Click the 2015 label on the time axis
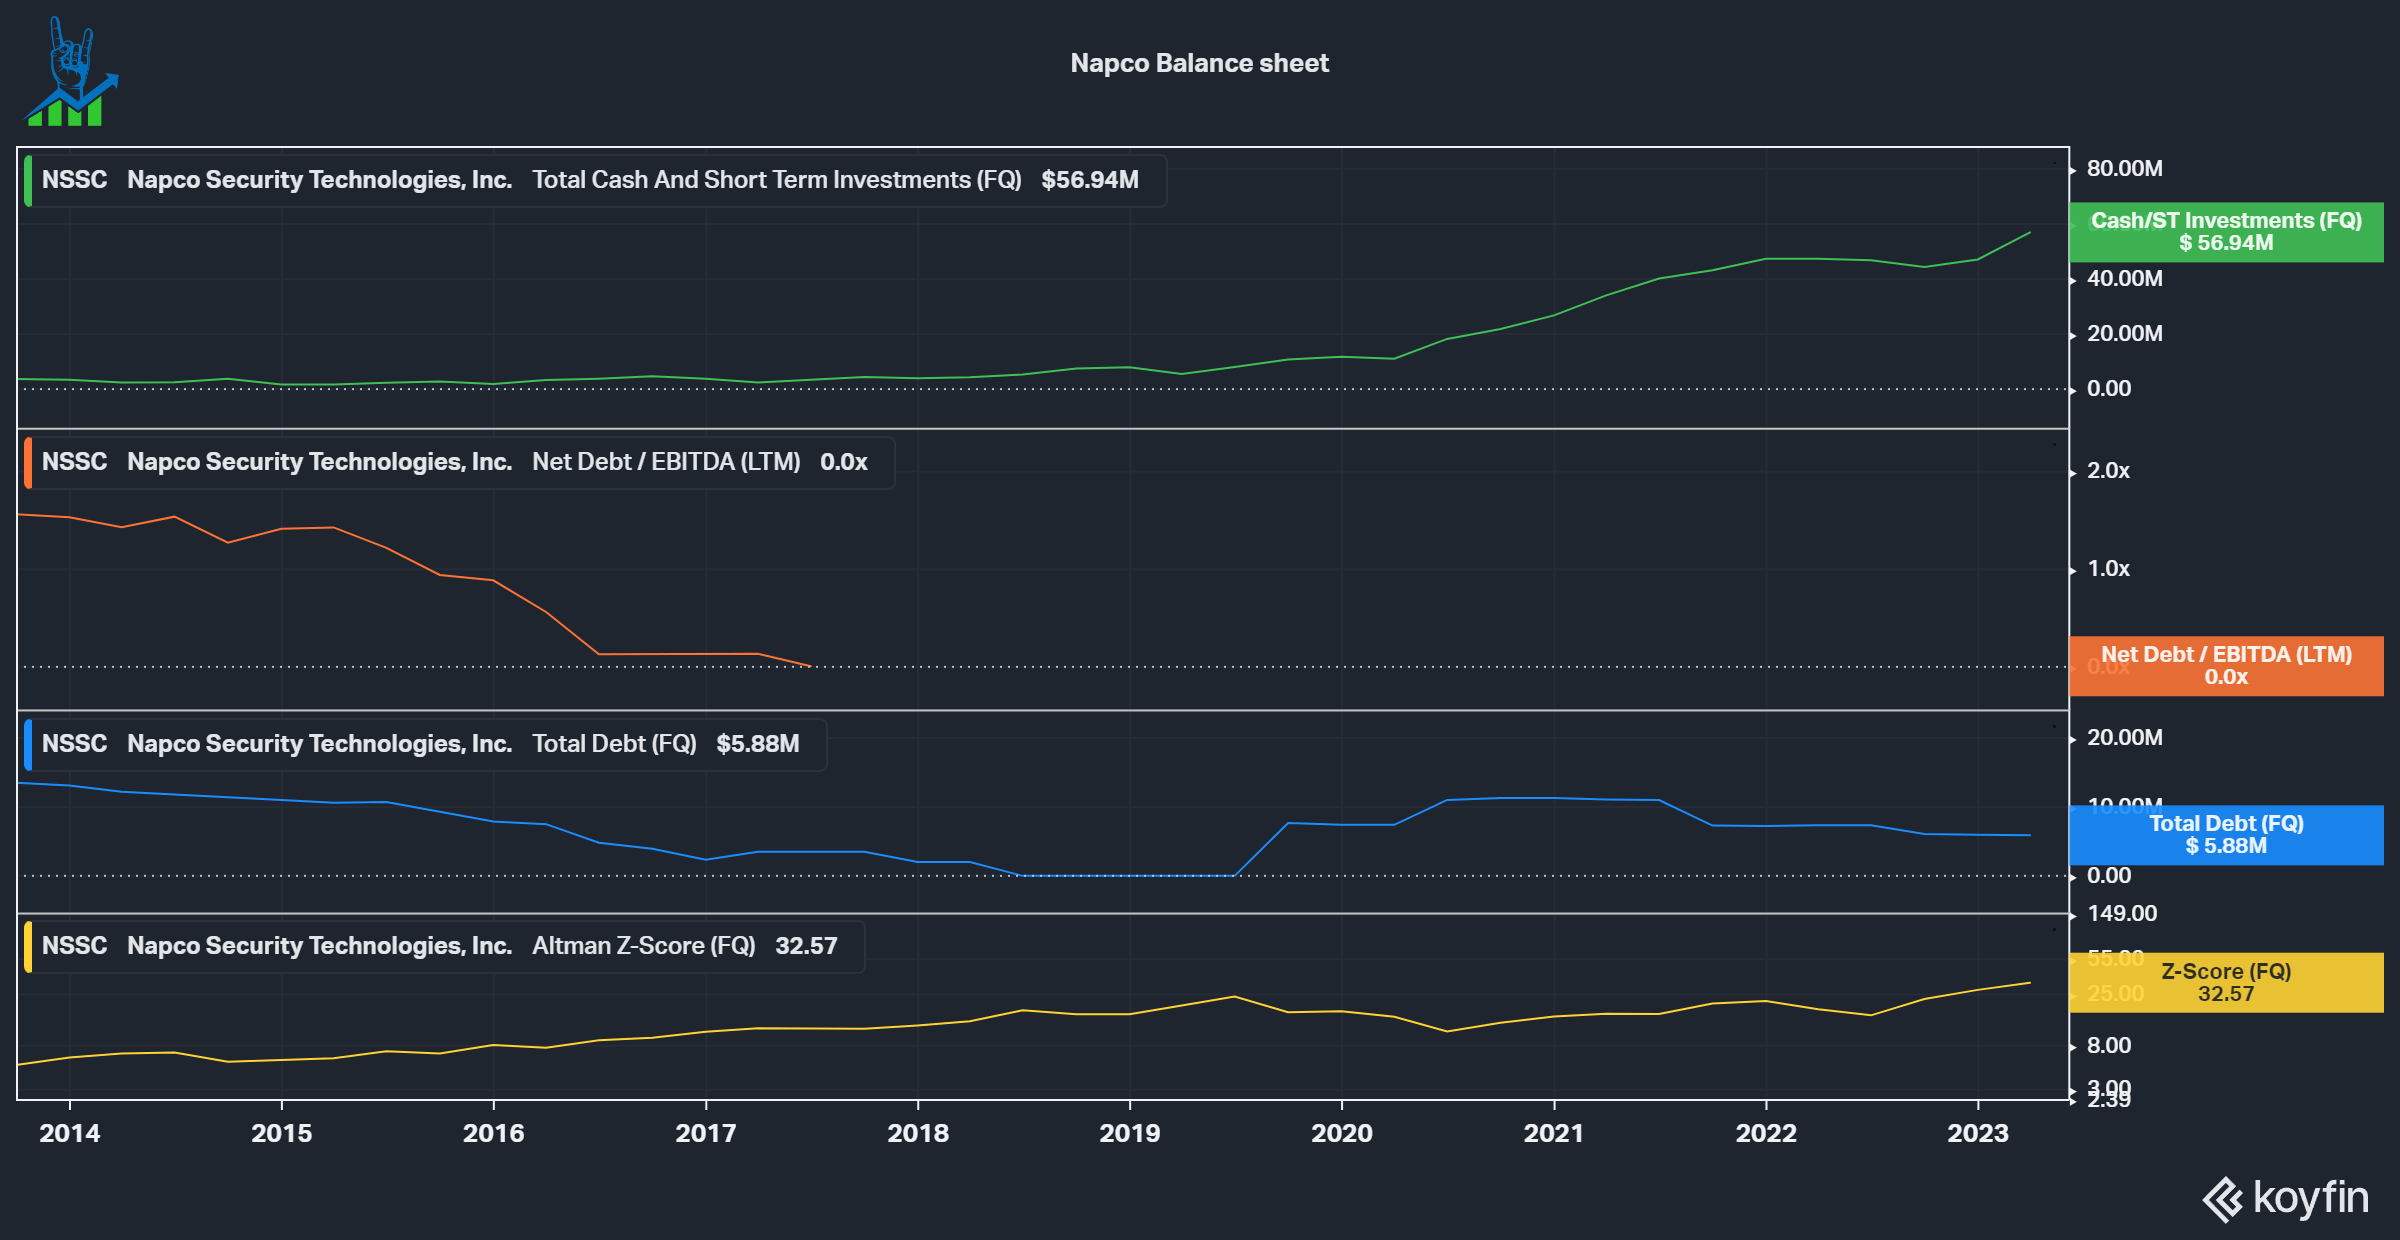Image resolution: width=2400 pixels, height=1240 pixels. (x=282, y=1133)
